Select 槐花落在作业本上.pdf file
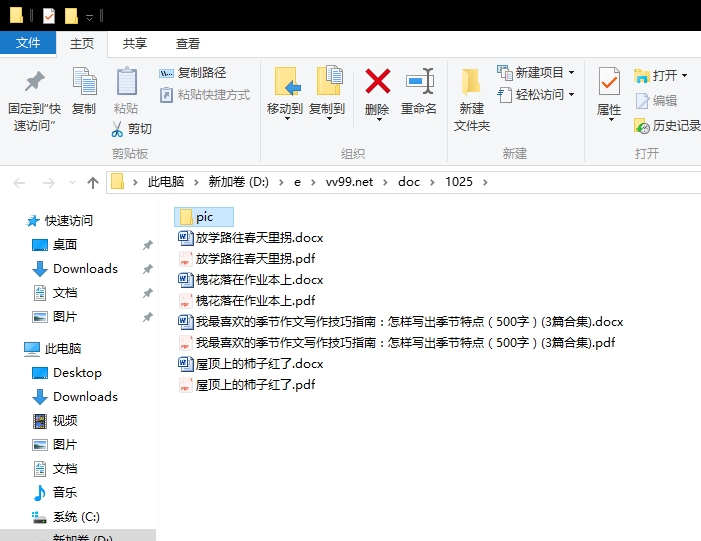The height and width of the screenshot is (541, 701). (x=247, y=301)
